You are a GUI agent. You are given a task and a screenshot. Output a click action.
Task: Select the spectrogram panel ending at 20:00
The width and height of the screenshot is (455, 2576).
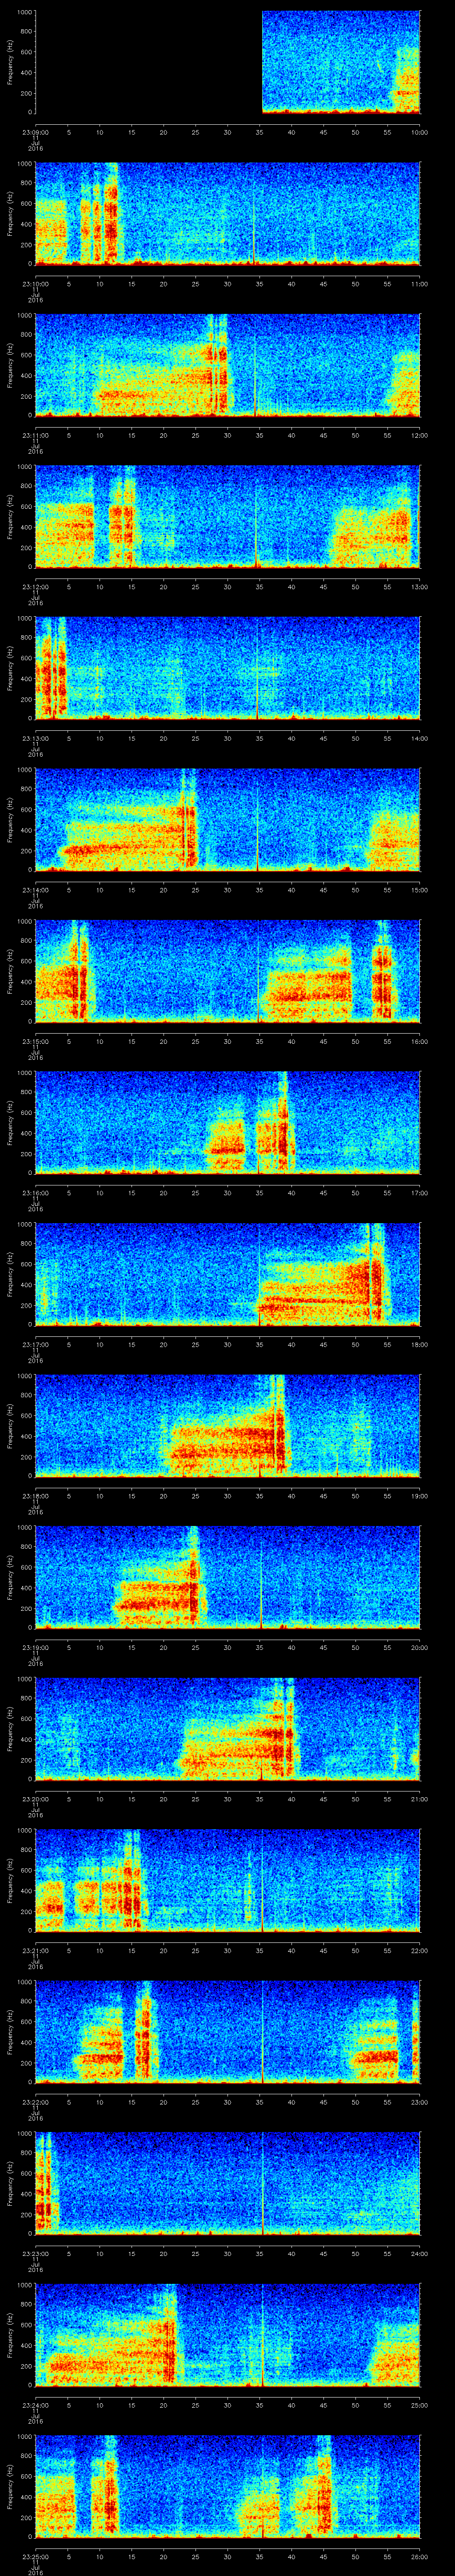(227, 1577)
